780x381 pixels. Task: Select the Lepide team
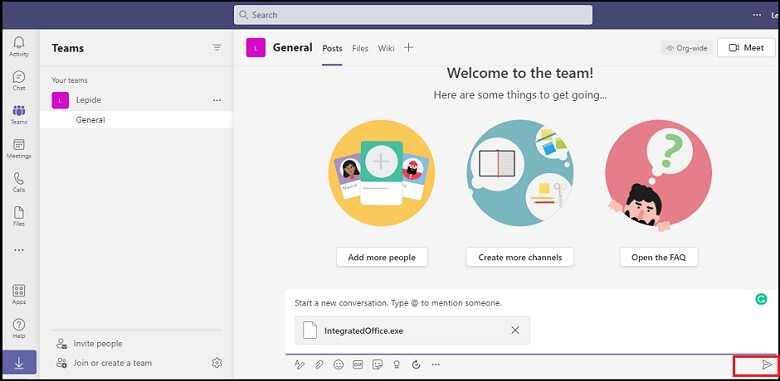point(137,100)
